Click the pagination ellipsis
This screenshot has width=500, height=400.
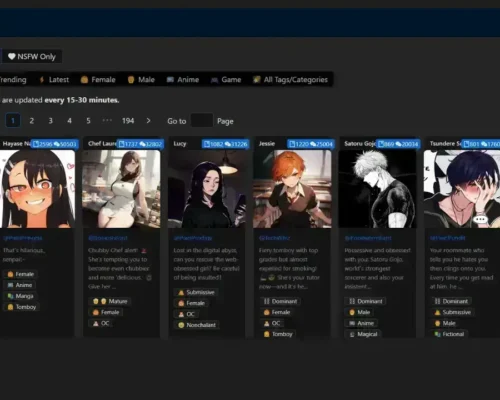107,120
